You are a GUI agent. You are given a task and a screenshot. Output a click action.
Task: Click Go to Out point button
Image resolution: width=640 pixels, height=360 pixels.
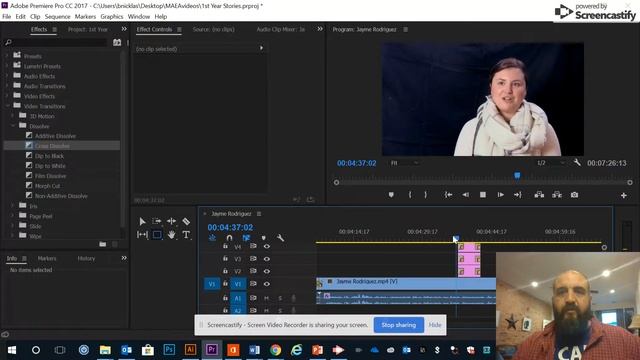(x=518, y=195)
